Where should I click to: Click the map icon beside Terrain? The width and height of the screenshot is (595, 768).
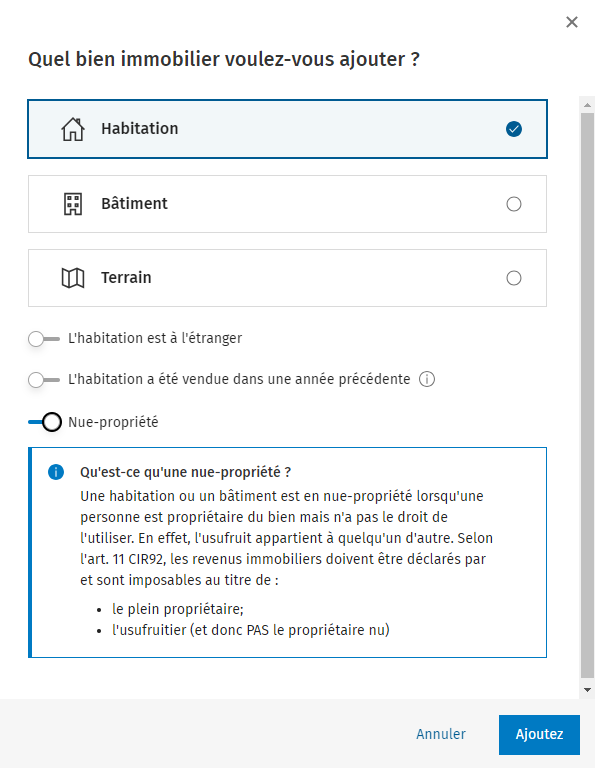click(73, 278)
